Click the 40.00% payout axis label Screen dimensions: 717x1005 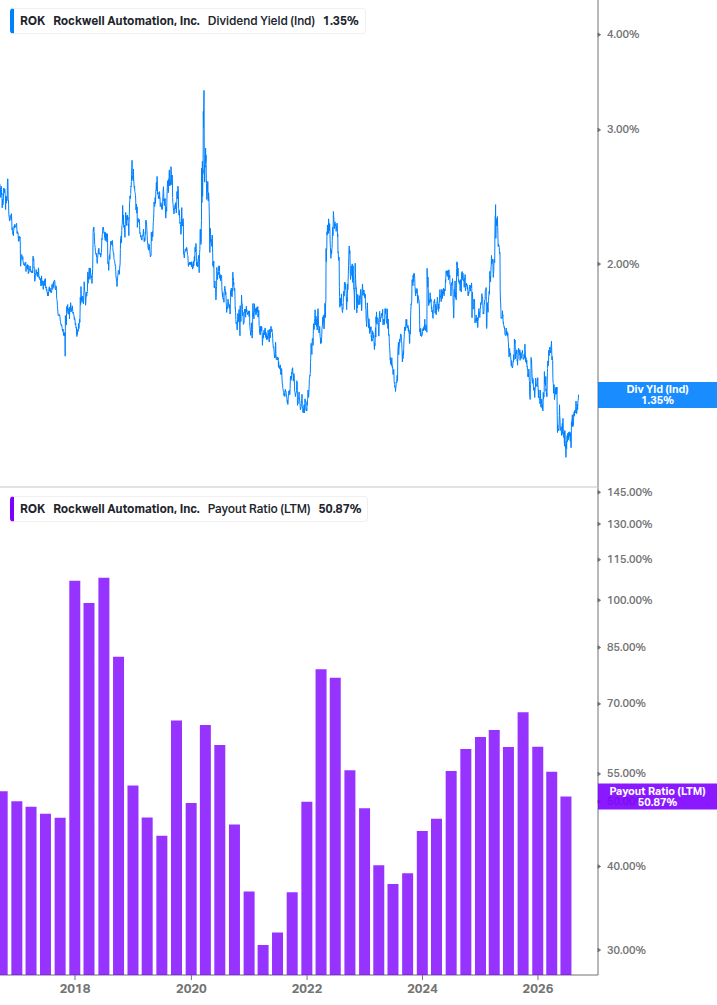[626, 867]
